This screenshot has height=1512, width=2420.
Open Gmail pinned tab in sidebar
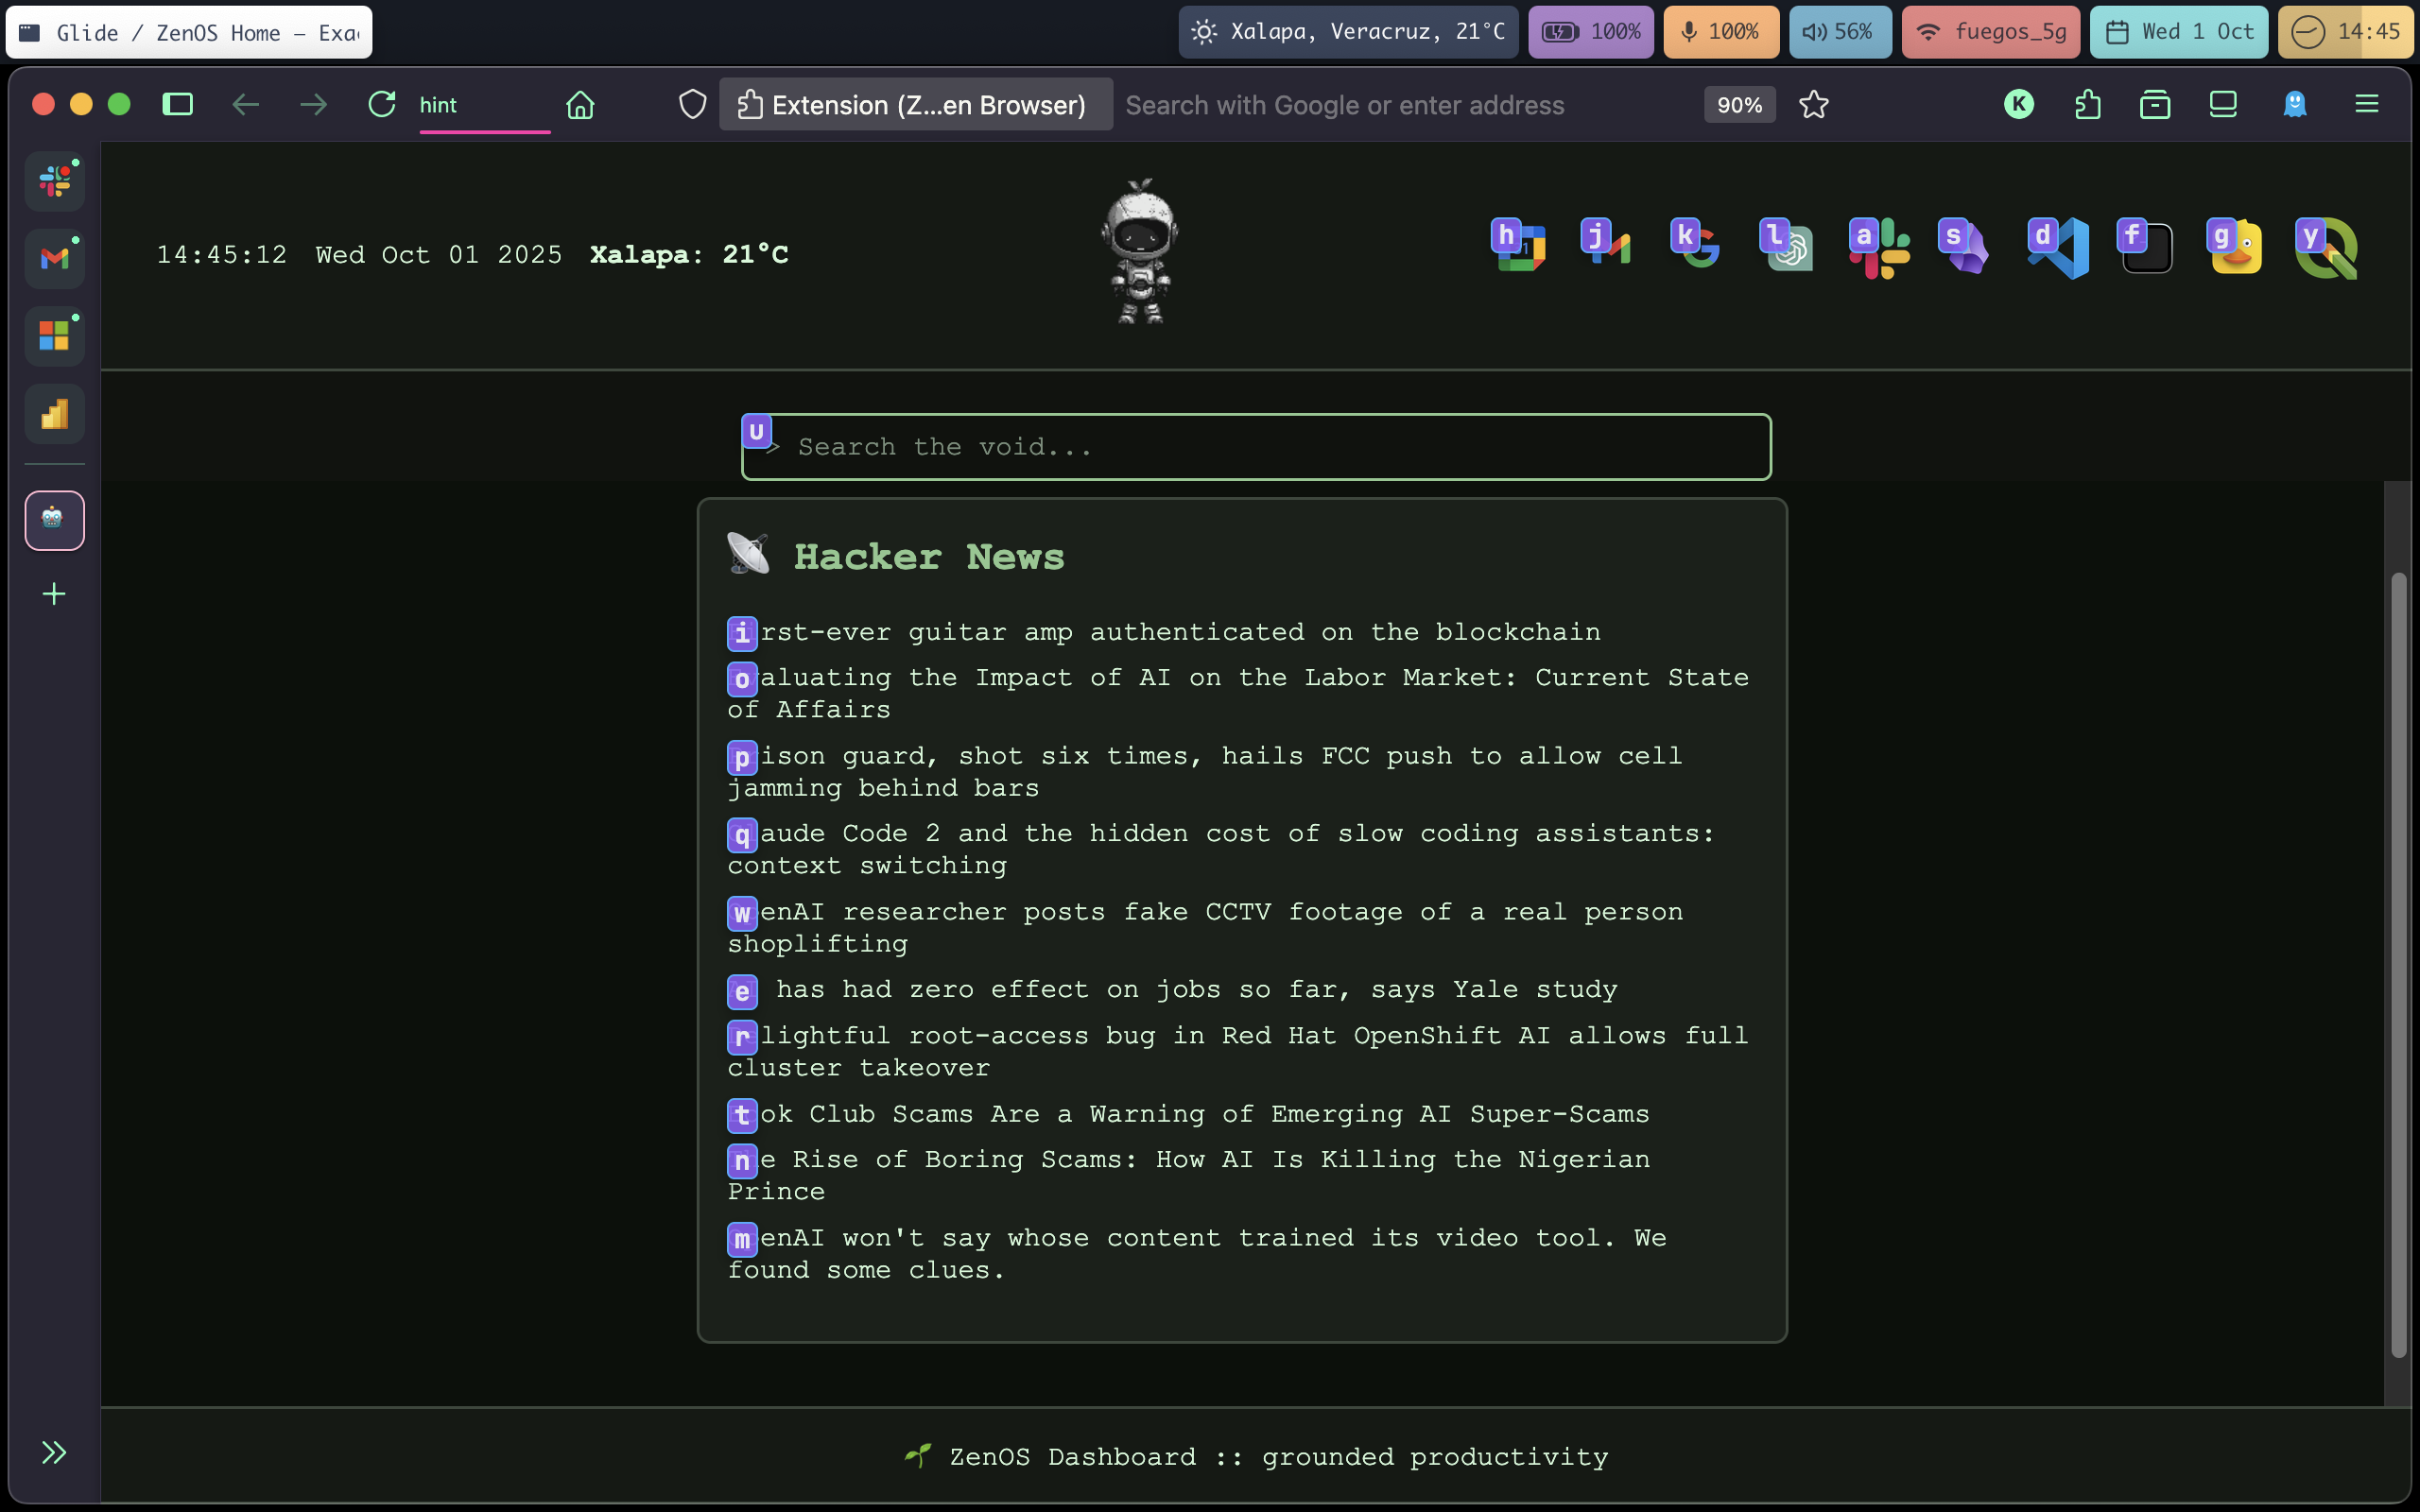[x=54, y=259]
